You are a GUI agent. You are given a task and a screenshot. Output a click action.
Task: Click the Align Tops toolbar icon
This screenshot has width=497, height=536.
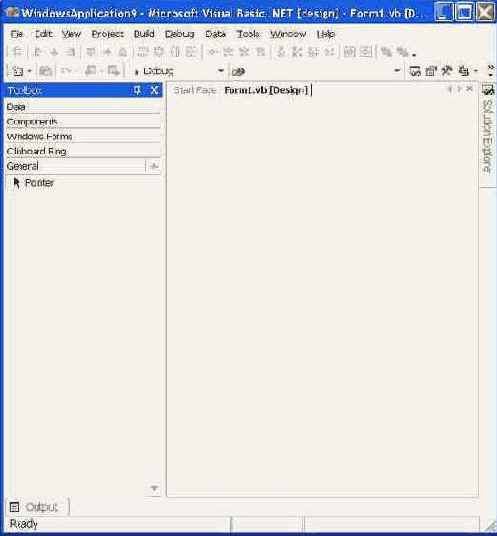point(91,52)
